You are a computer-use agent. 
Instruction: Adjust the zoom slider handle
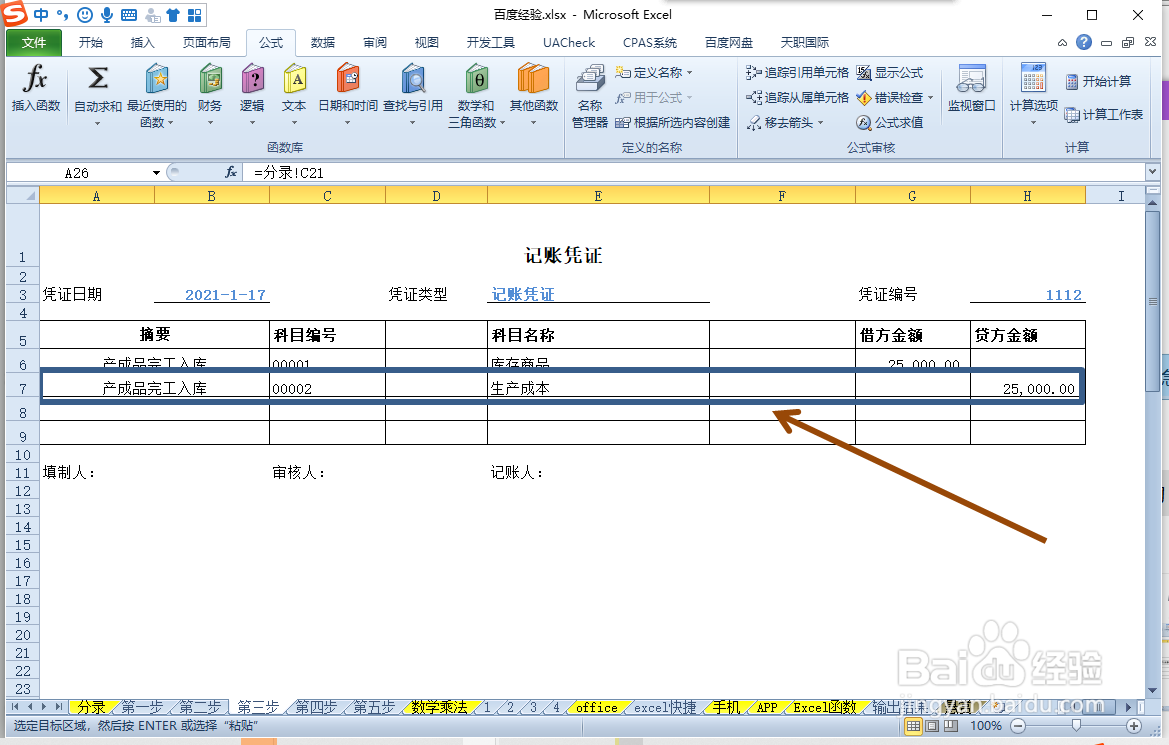tap(1077, 726)
